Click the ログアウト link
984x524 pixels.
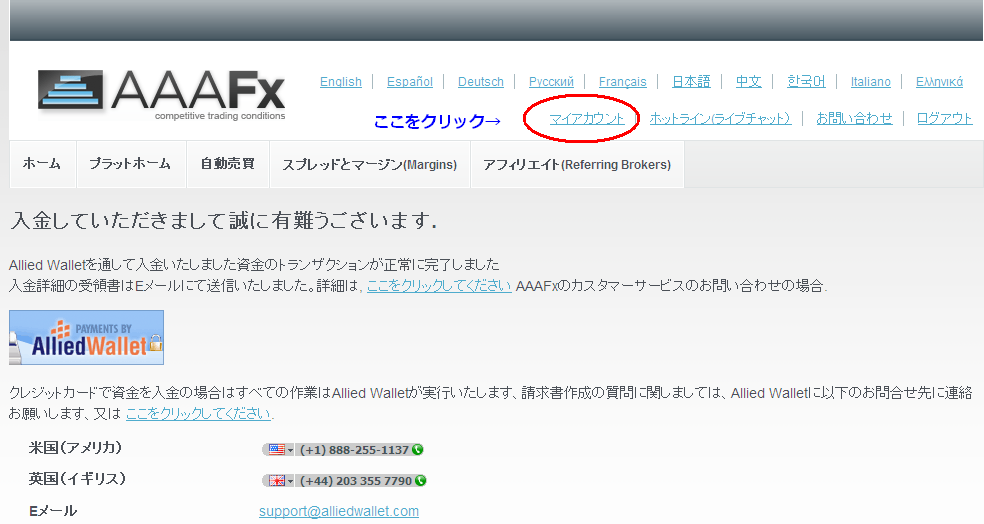coord(944,119)
